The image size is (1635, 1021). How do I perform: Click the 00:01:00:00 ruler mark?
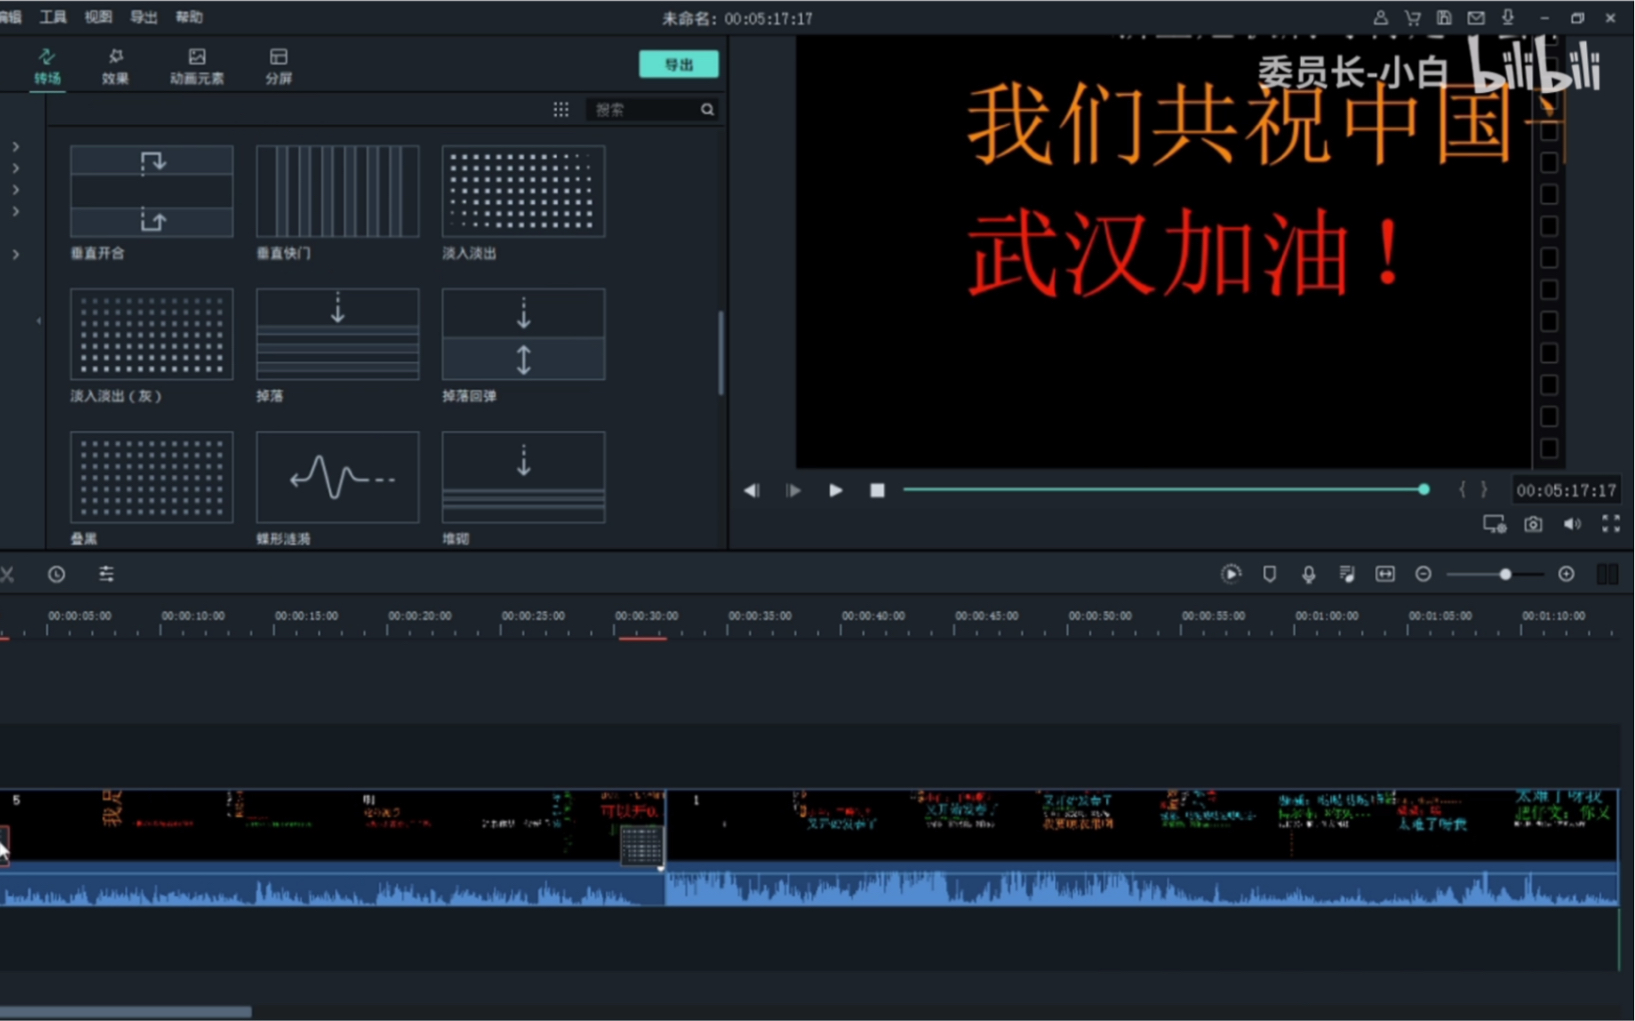[x=1327, y=616]
